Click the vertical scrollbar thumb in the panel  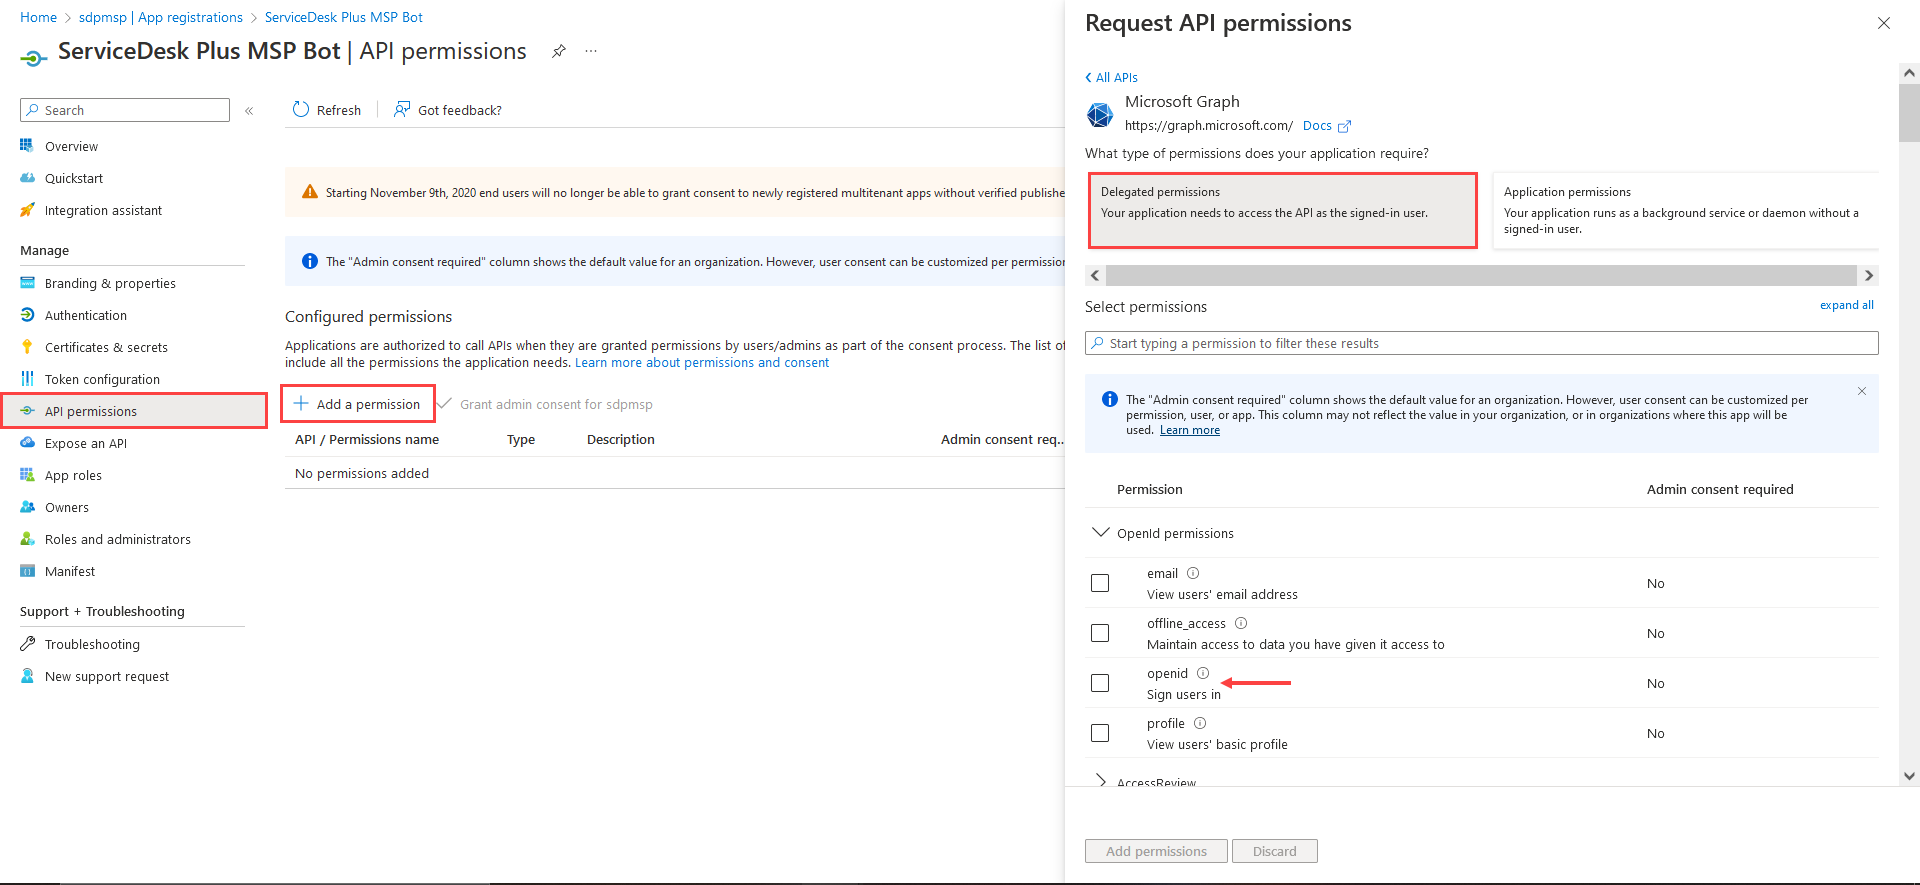click(1909, 112)
